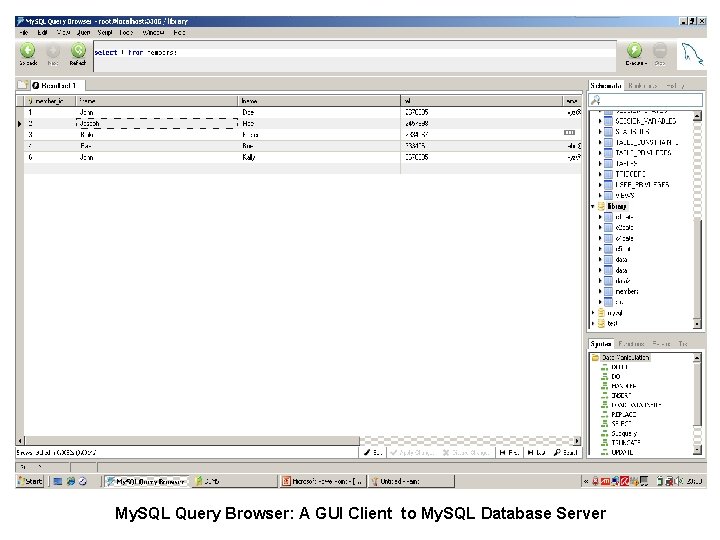Click the table icon beside TRIGGERS

pyautogui.click(x=608, y=174)
